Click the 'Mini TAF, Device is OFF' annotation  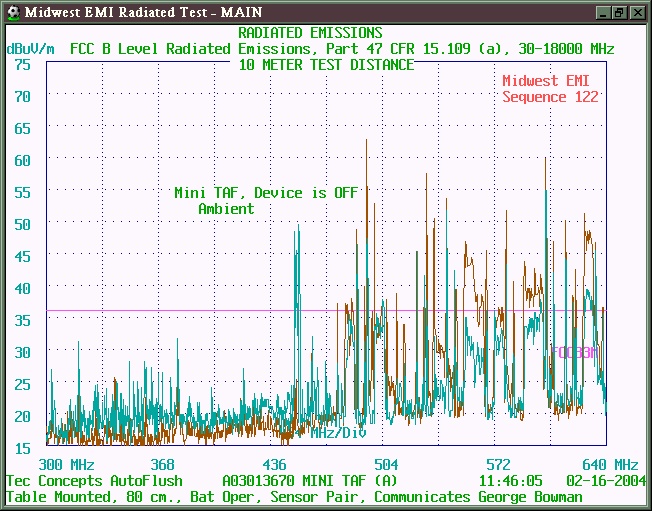pyautogui.click(x=265, y=193)
